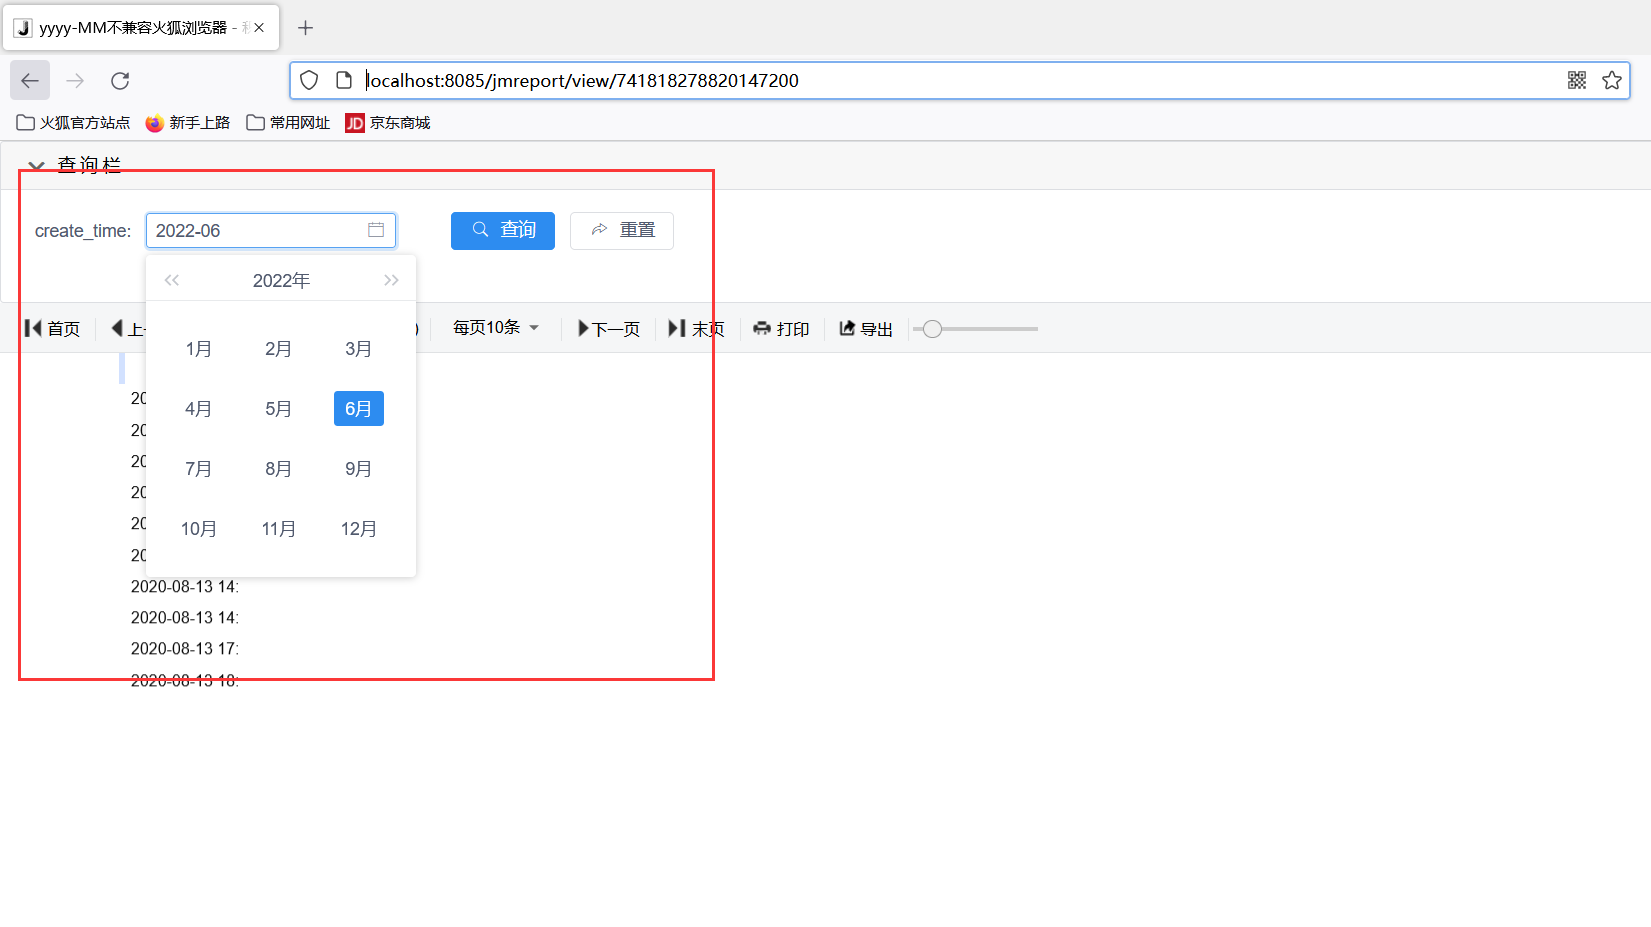Click the browser Back arrow
The width and height of the screenshot is (1651, 927).
pyautogui.click(x=30, y=80)
